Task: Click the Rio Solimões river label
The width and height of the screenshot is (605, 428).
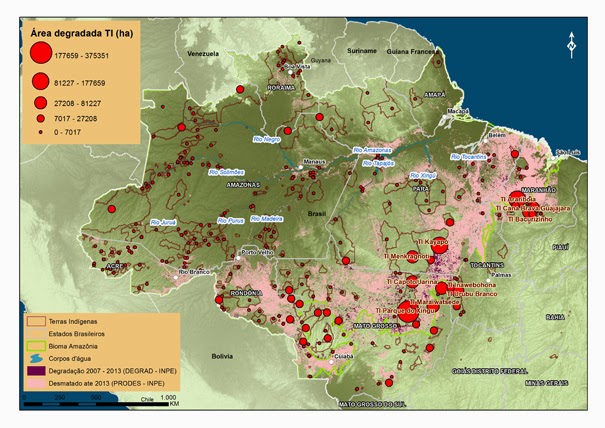Action: (x=226, y=172)
